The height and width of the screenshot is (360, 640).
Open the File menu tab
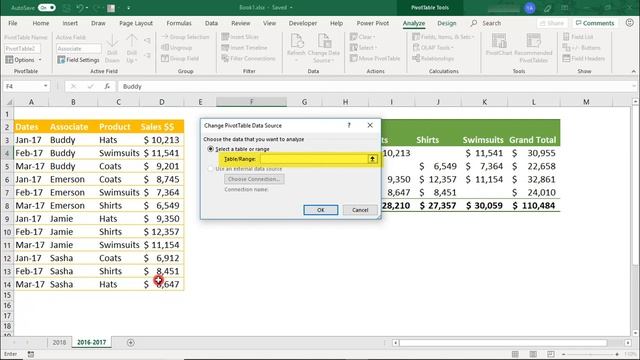point(13,23)
